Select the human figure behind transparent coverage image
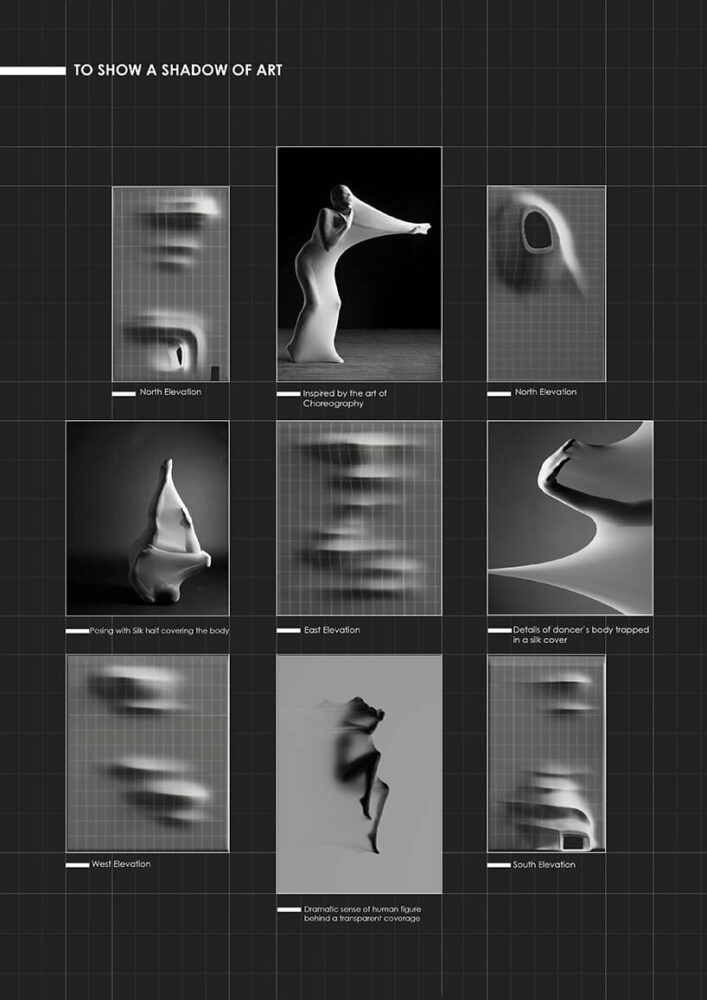Screen dimensions: 707x1000 tap(358, 773)
